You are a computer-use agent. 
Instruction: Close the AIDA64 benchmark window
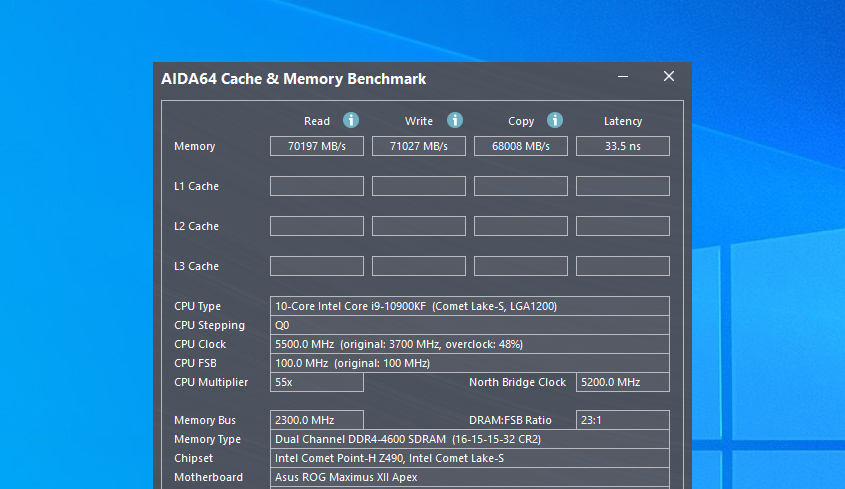click(669, 77)
